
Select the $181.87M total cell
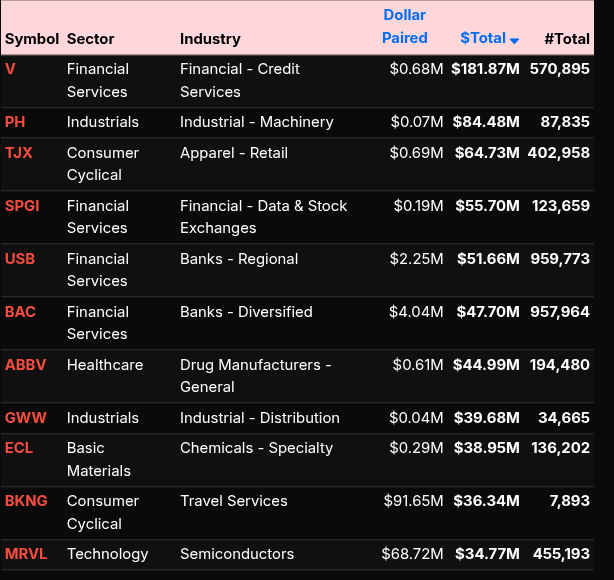point(485,69)
